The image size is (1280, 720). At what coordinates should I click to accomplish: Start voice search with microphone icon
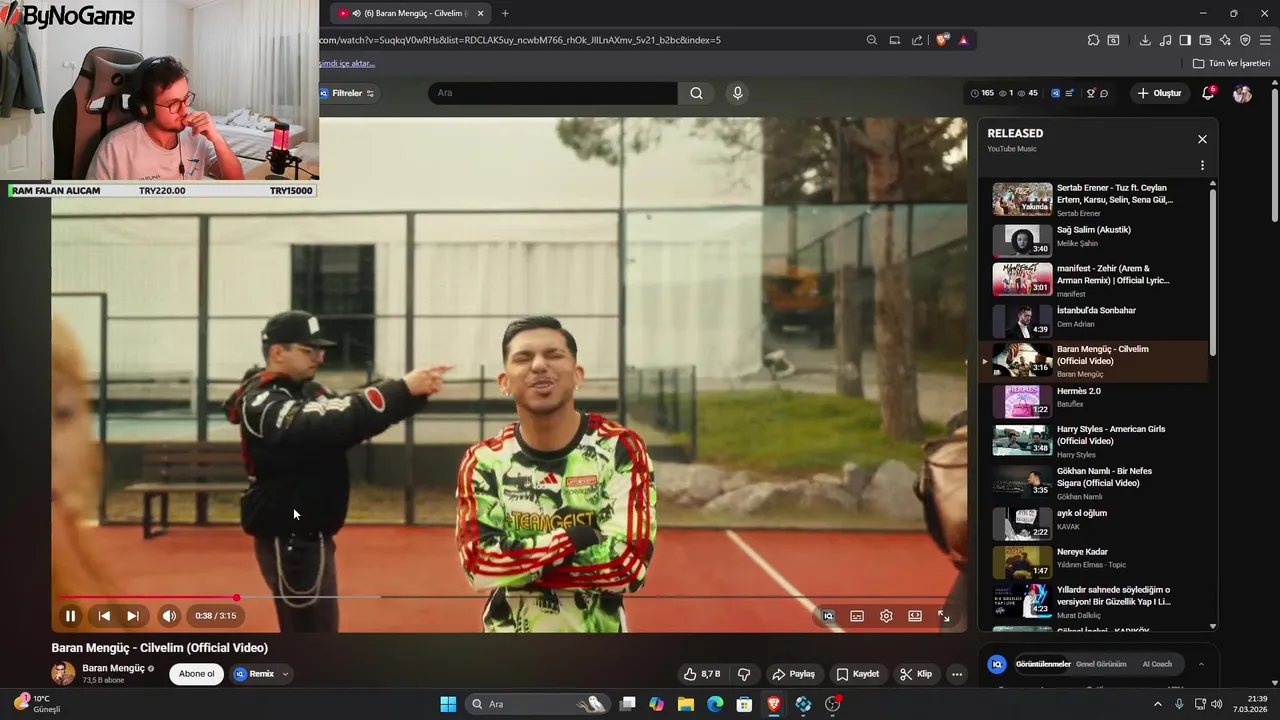pos(738,93)
